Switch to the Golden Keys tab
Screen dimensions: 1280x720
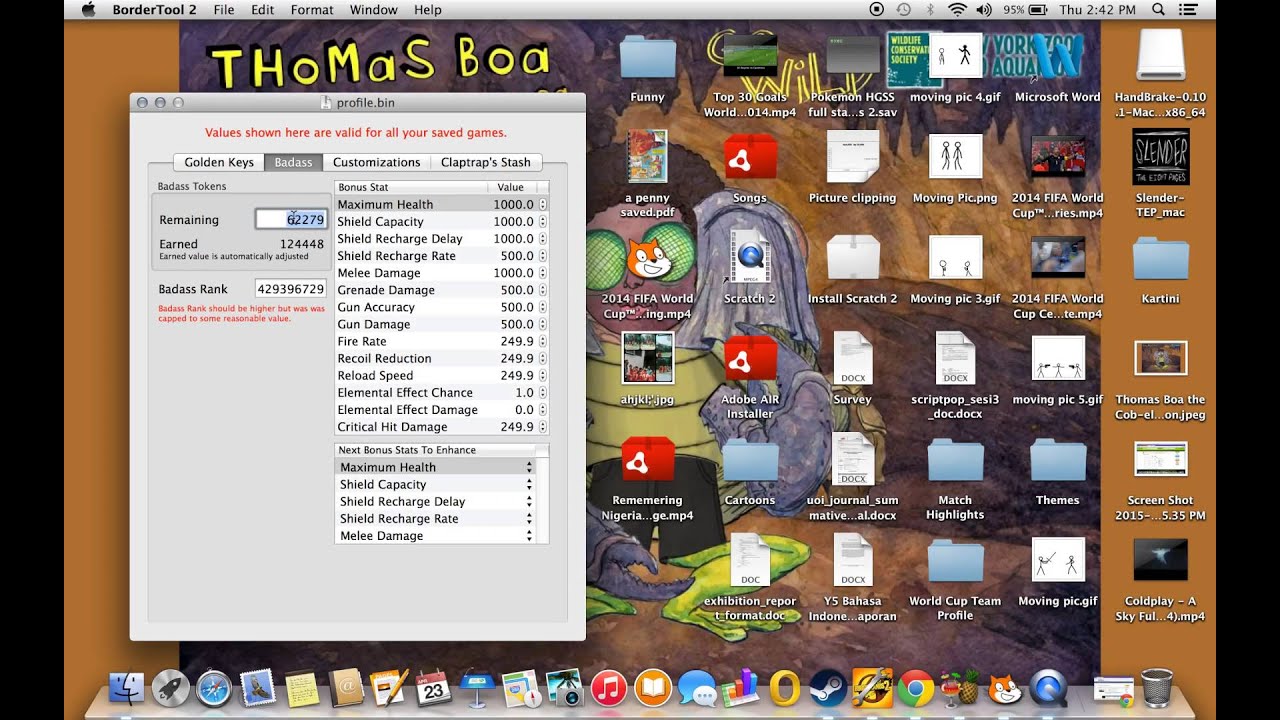(x=219, y=162)
